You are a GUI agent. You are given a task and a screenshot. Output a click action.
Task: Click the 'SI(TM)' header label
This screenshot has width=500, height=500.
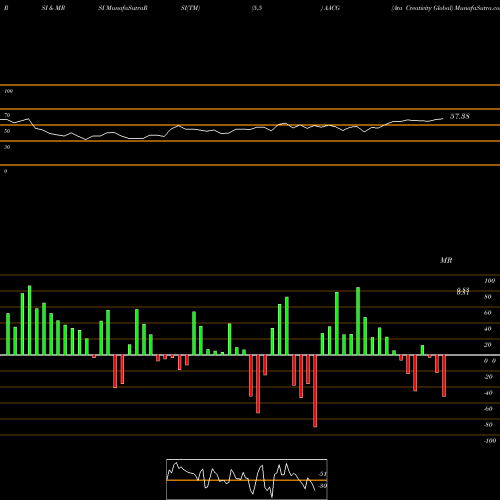pos(190,8)
